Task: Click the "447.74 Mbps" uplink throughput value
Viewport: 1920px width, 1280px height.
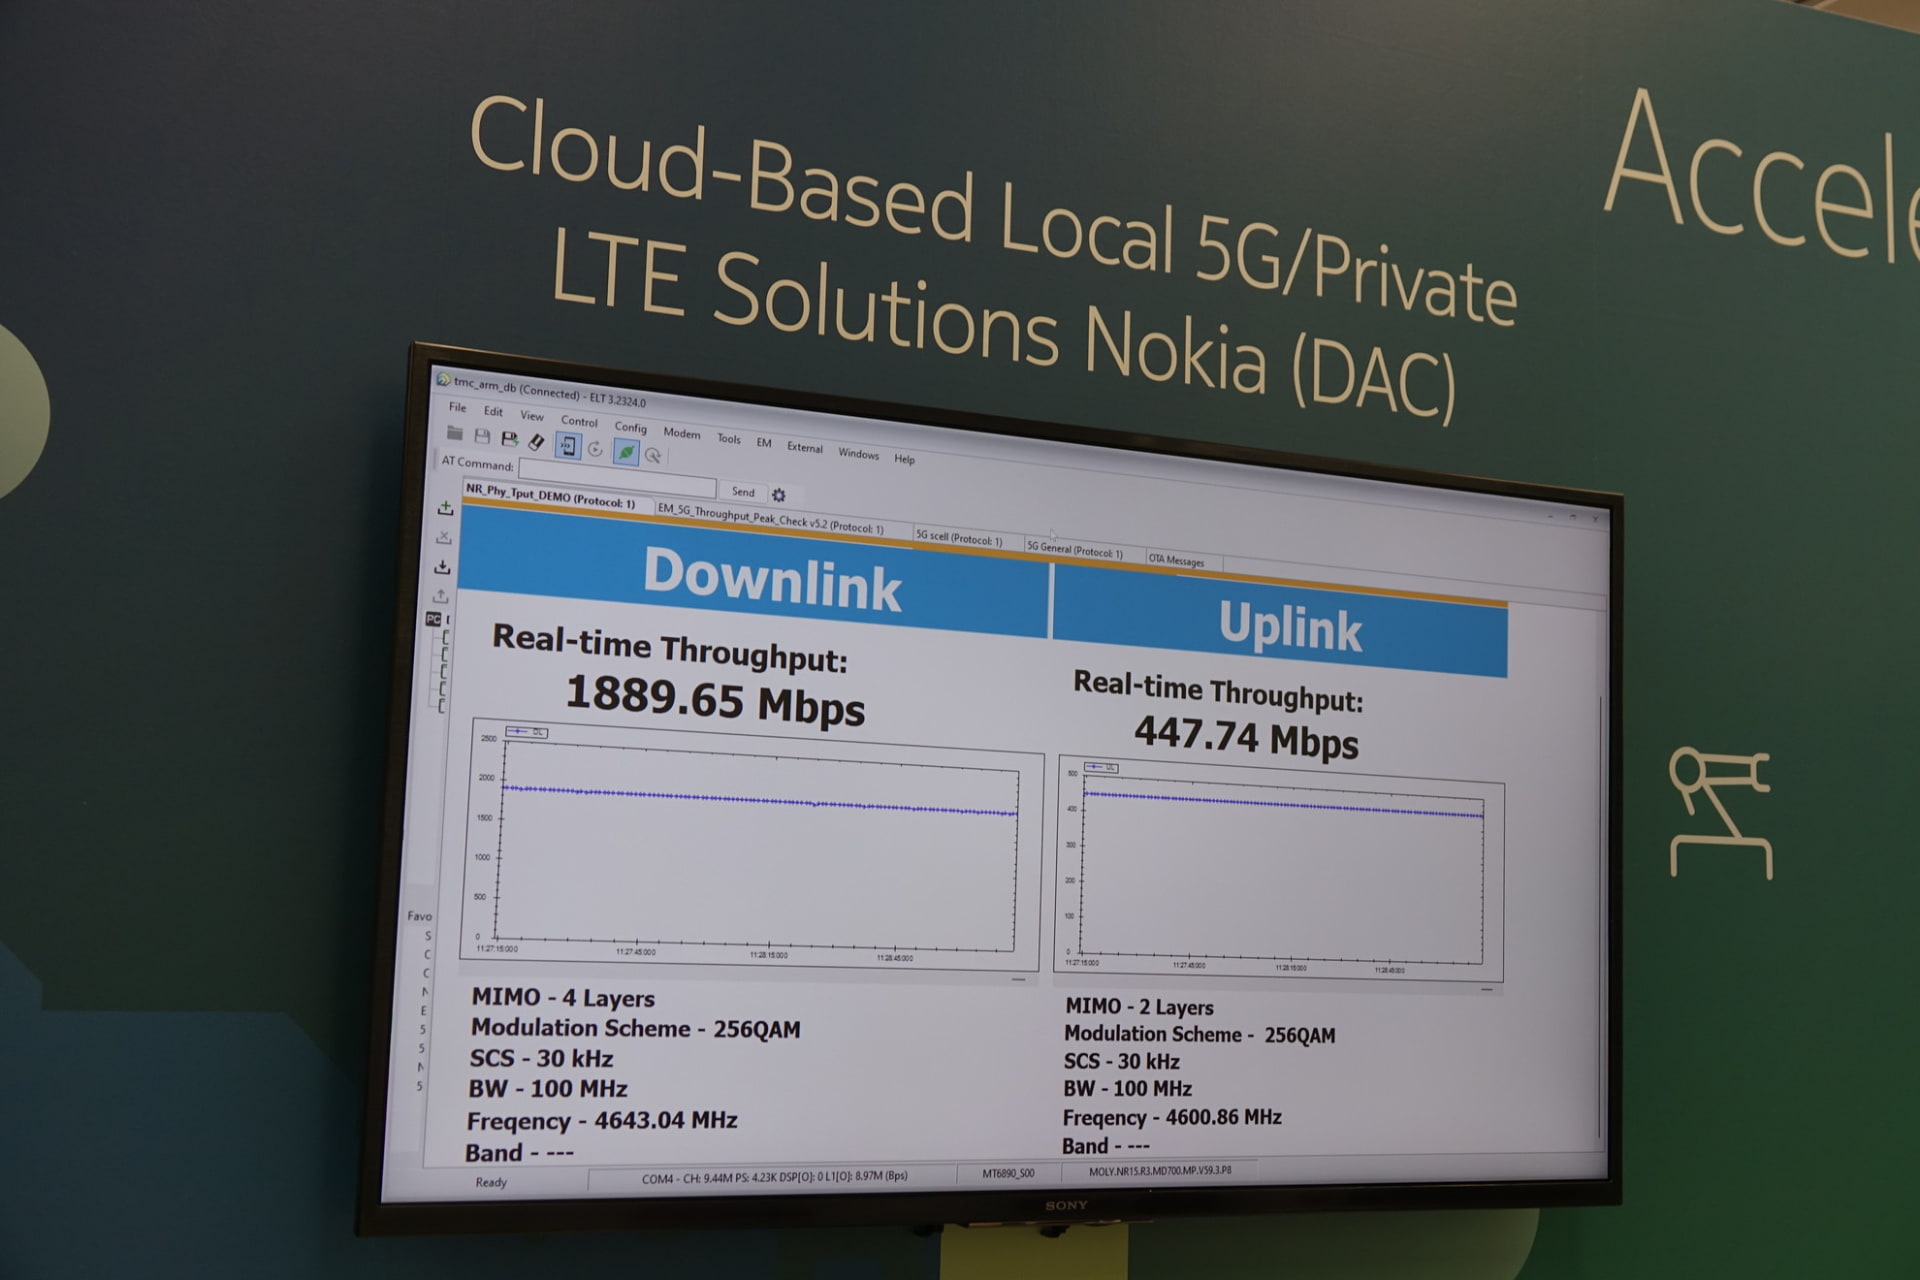Action: [1246, 738]
